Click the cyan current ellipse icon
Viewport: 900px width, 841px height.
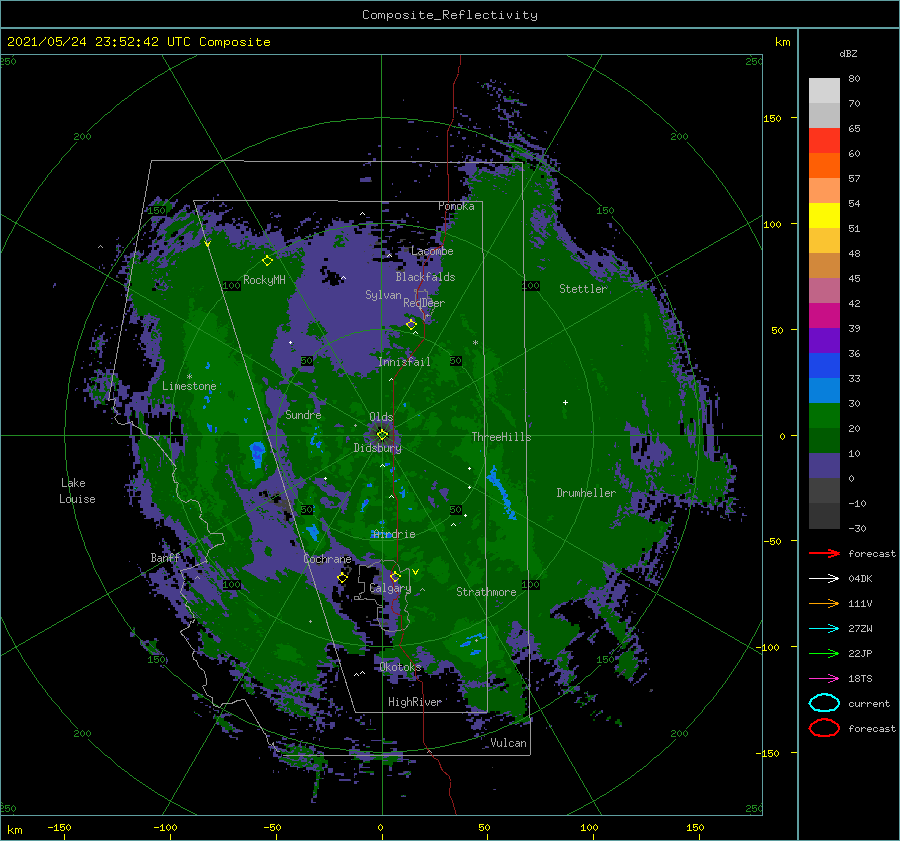click(x=824, y=703)
